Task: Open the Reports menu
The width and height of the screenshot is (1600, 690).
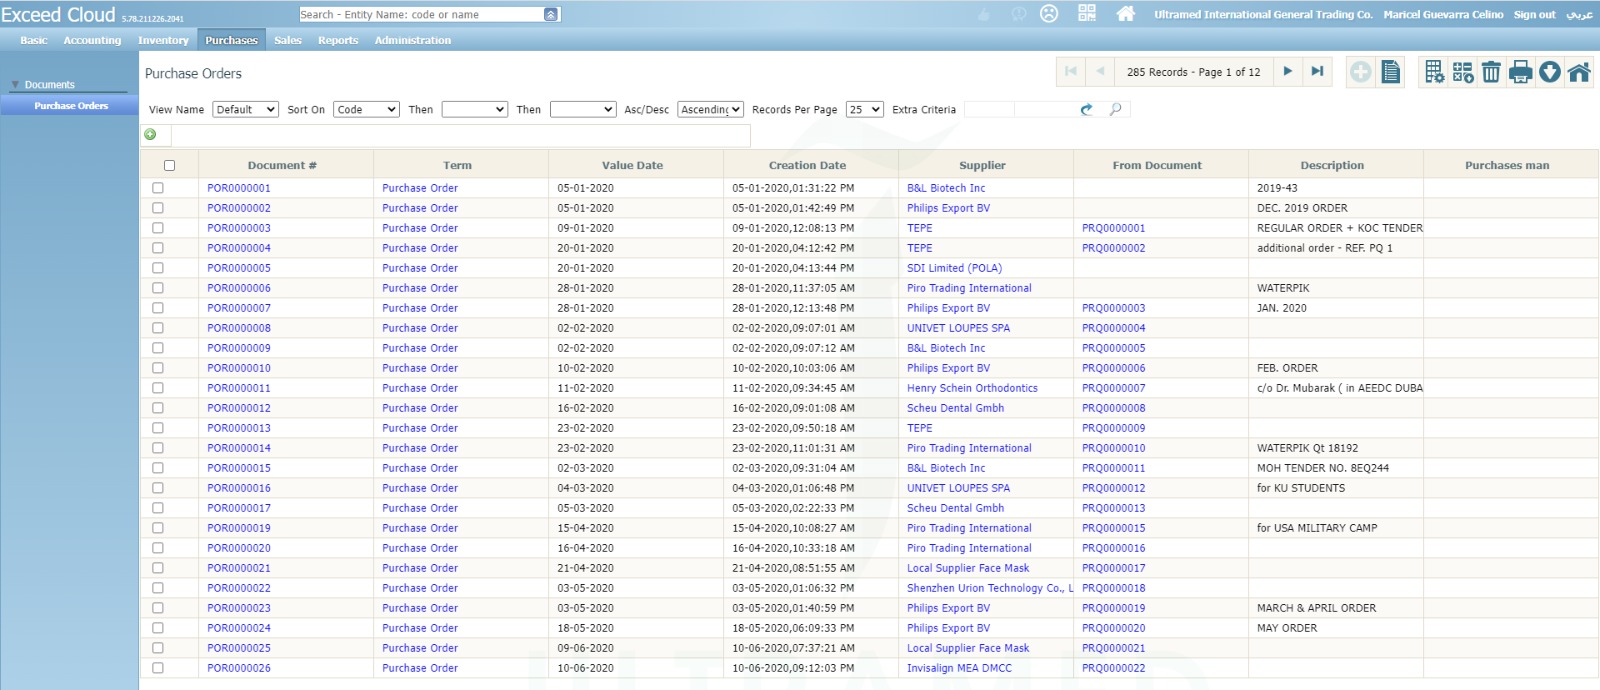Action: (x=338, y=40)
